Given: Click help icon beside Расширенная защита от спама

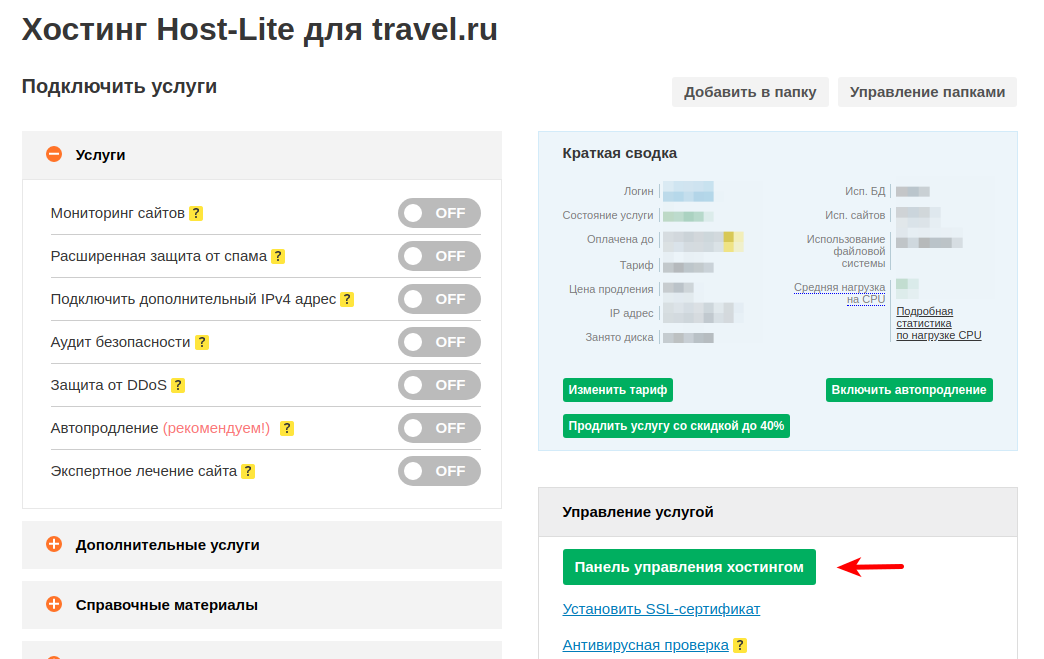Looking at the screenshot, I should coord(279,256).
